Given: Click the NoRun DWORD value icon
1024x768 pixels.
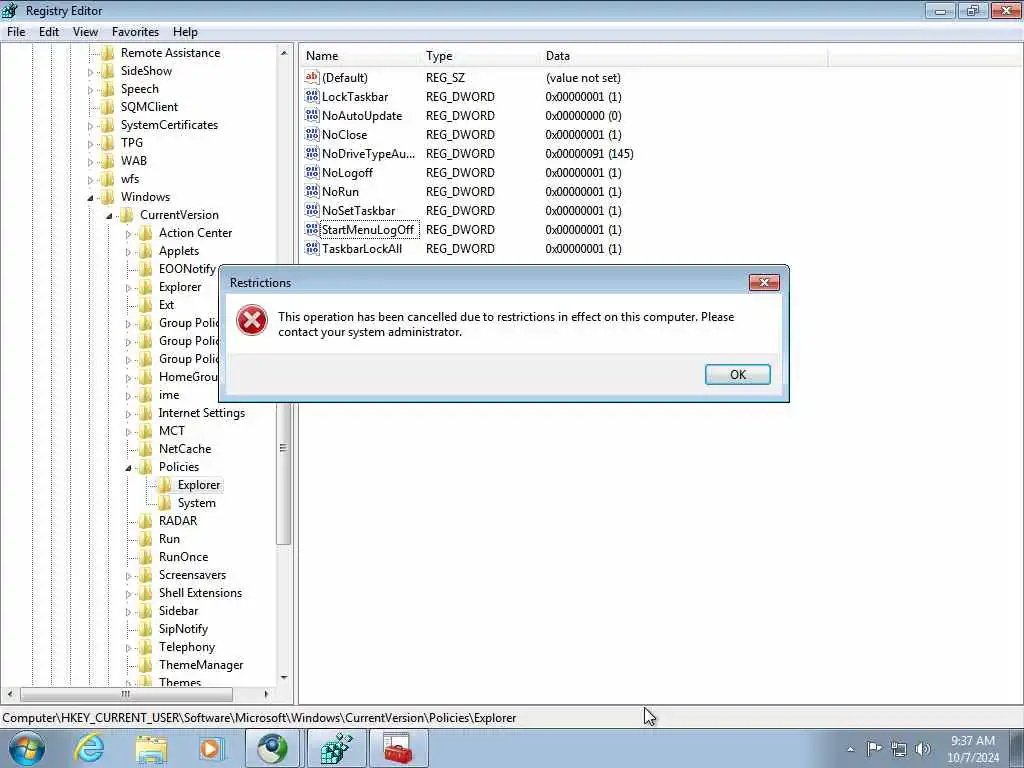Looking at the screenshot, I should tap(312, 191).
